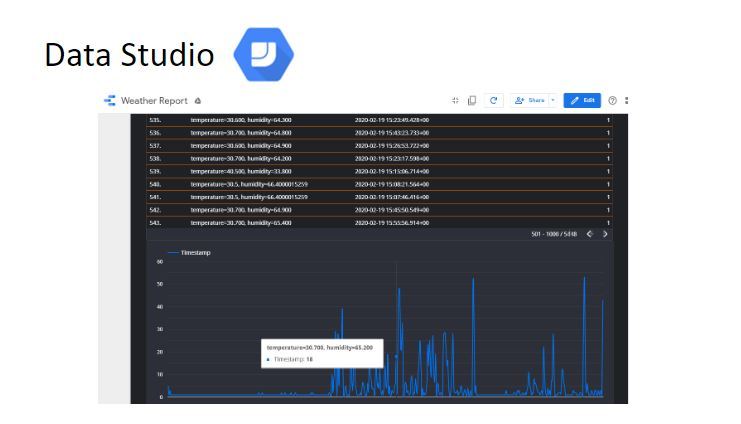
Task: Click row 542 temperature=30.700 humidity=64.900 cell
Action: 241,210
